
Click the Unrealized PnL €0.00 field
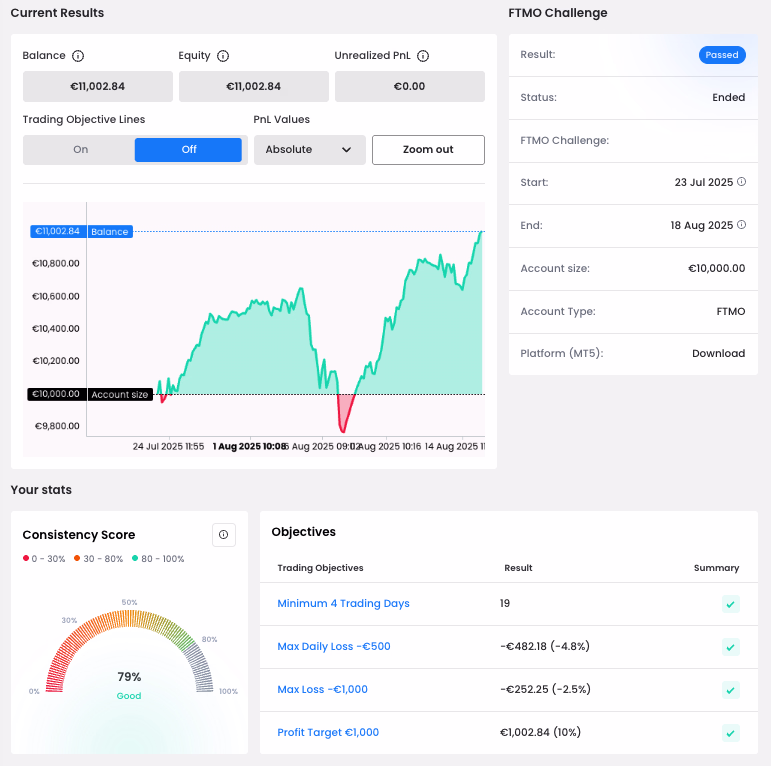pyautogui.click(x=410, y=87)
